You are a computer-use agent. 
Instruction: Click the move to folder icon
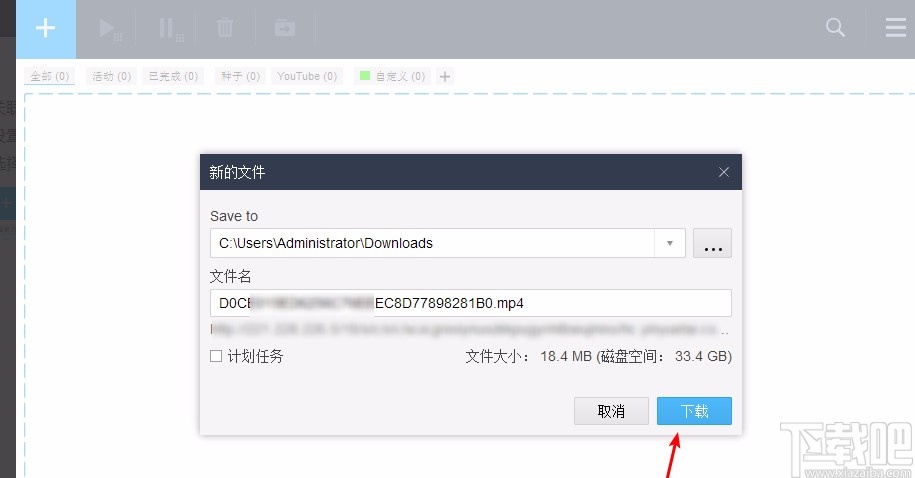[x=285, y=27]
